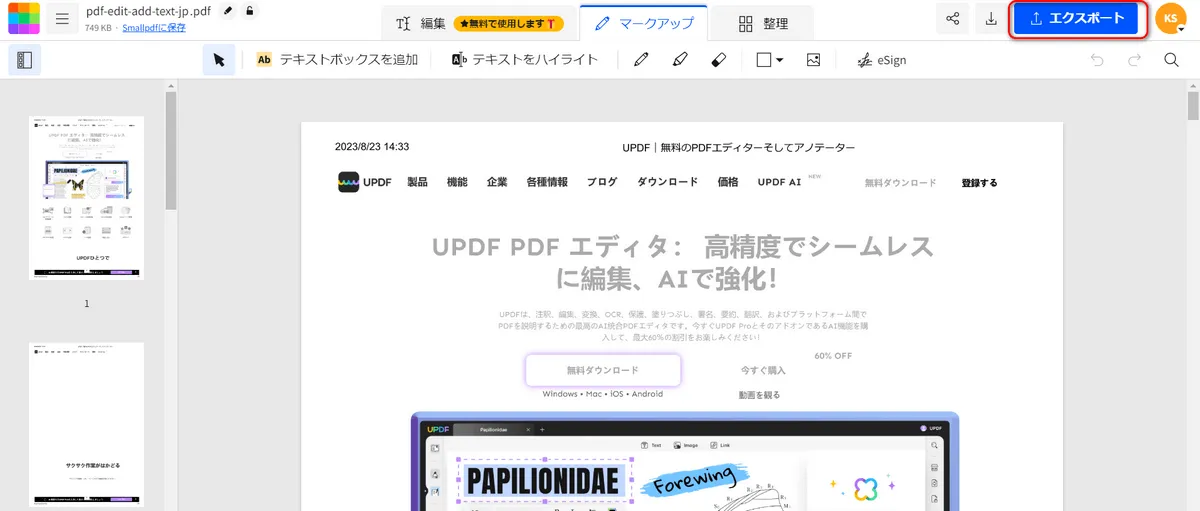This screenshot has width=1200, height=511.
Task: Click the エクスポート button
Action: (x=1078, y=19)
